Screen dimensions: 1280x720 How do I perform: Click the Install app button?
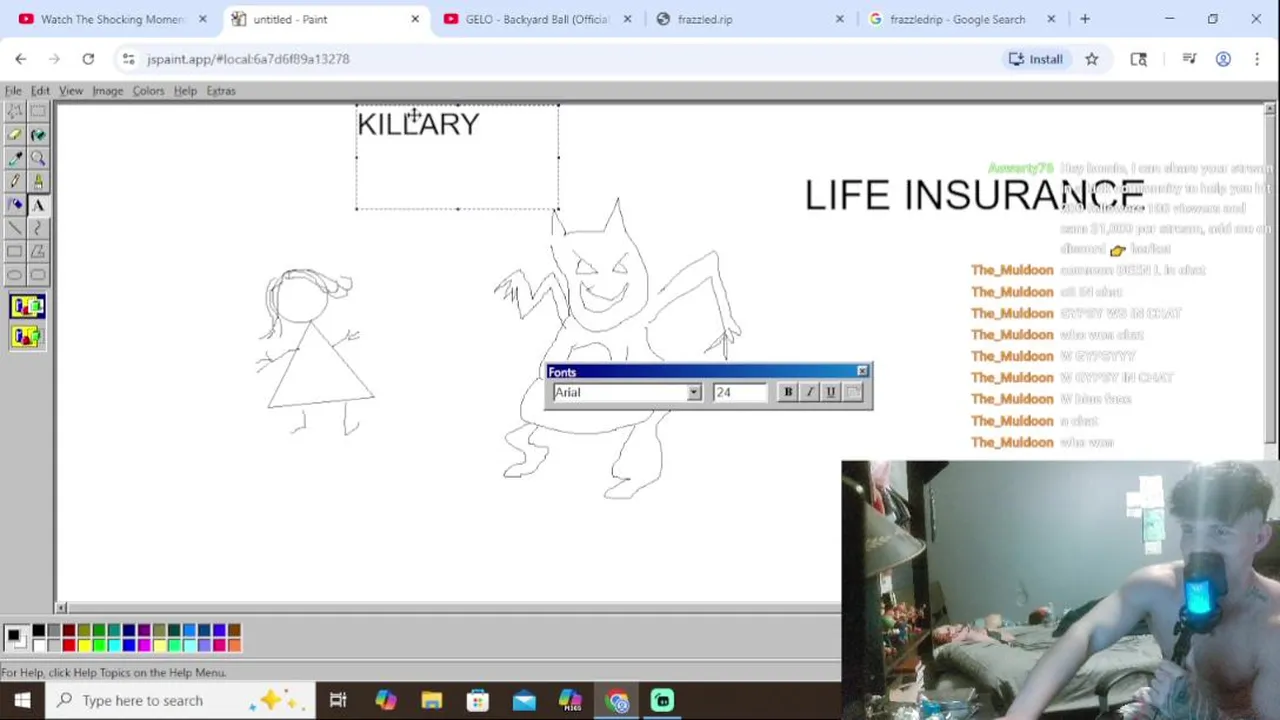point(1036,59)
